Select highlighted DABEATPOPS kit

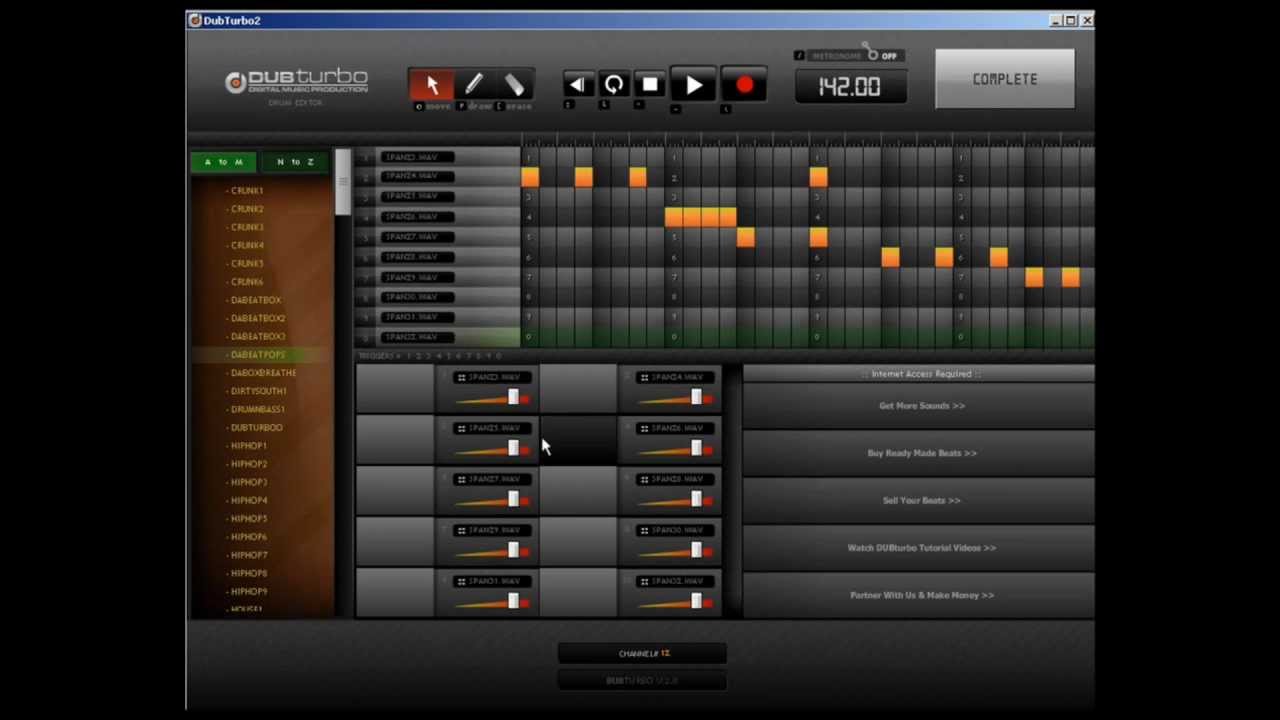257,355
